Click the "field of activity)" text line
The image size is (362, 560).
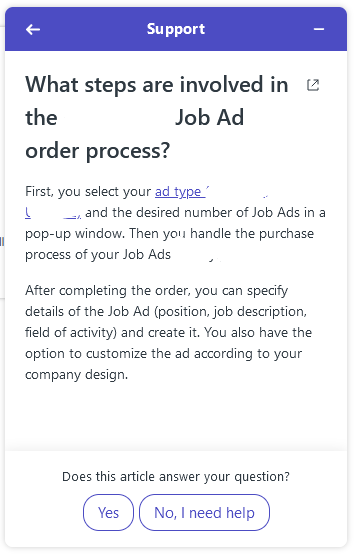pos(71,332)
